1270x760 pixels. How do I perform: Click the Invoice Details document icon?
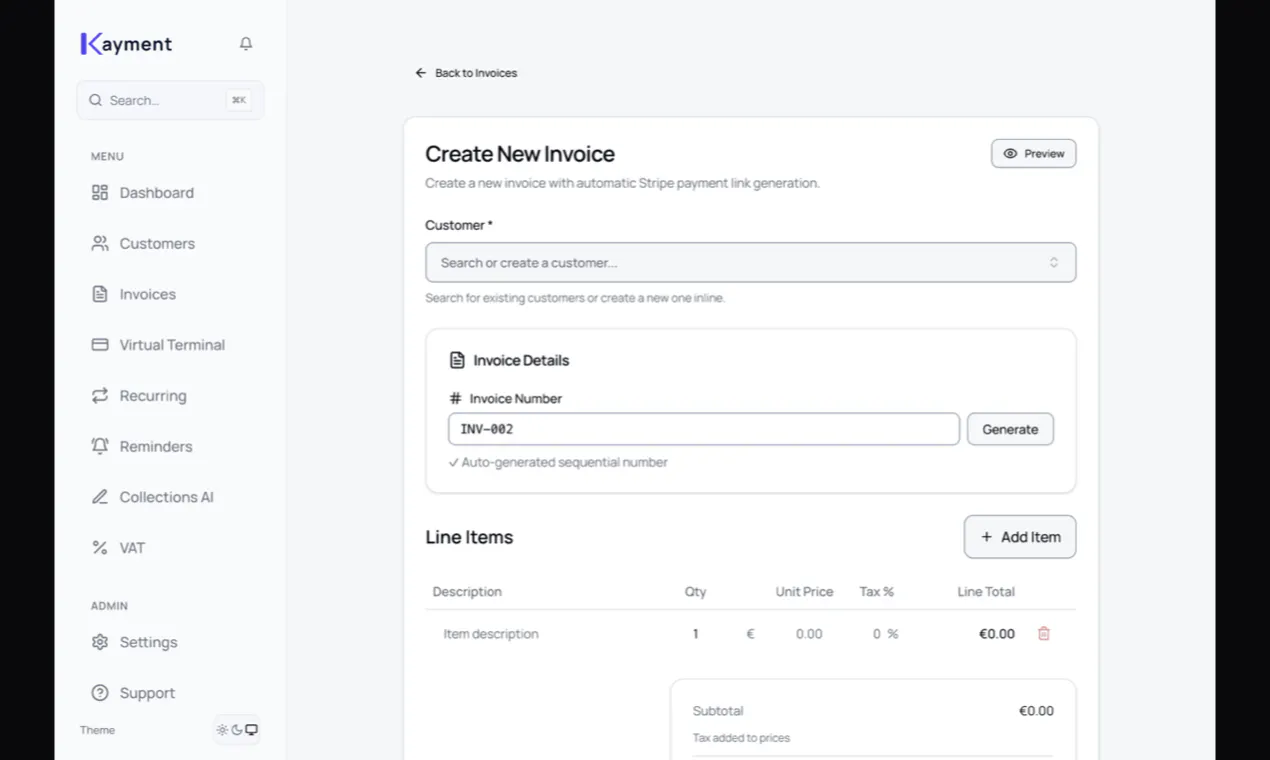coord(457,360)
